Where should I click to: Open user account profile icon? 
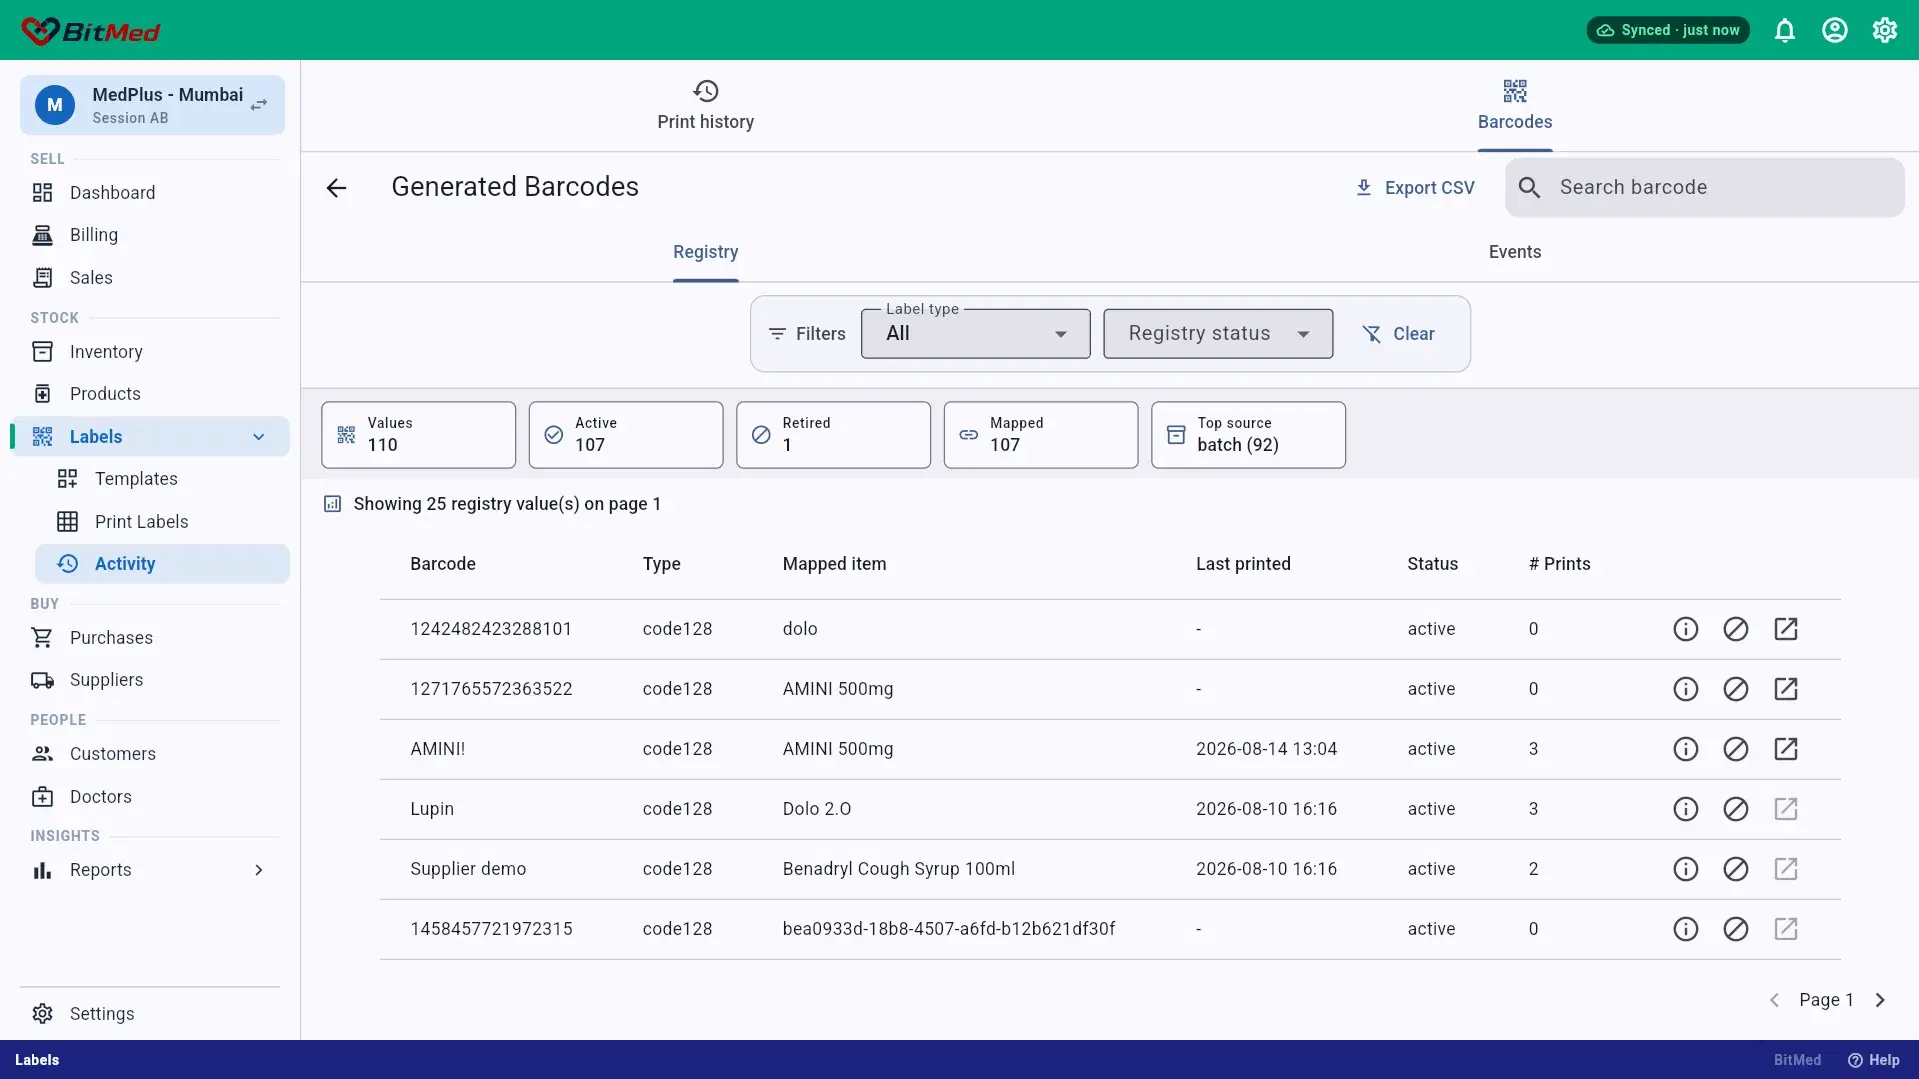click(x=1835, y=30)
